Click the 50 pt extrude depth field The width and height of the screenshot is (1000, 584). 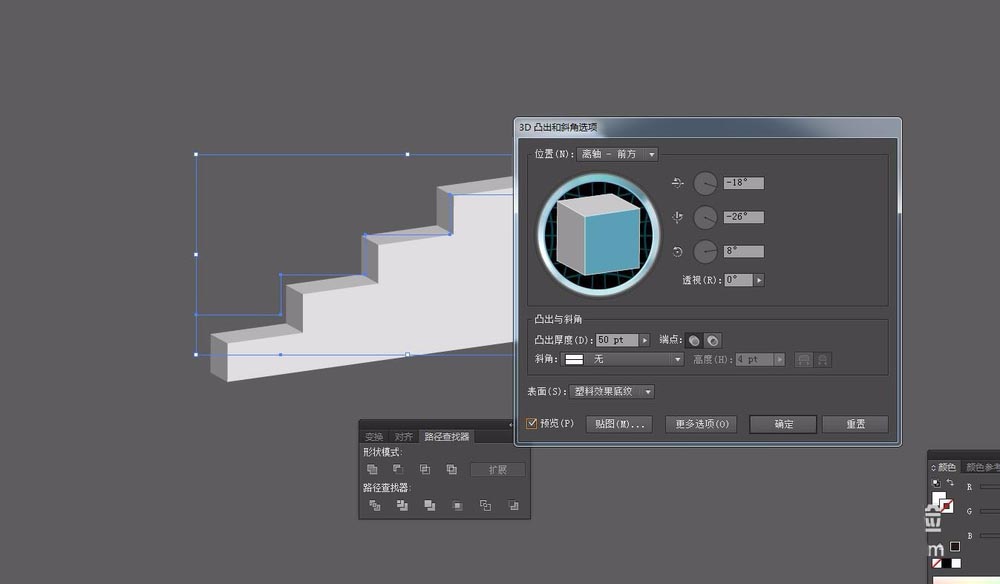pos(617,340)
